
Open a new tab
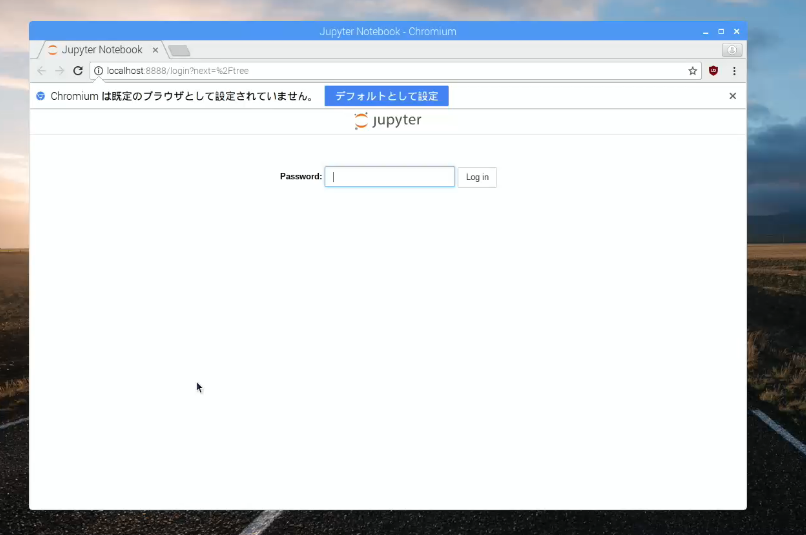point(179,50)
